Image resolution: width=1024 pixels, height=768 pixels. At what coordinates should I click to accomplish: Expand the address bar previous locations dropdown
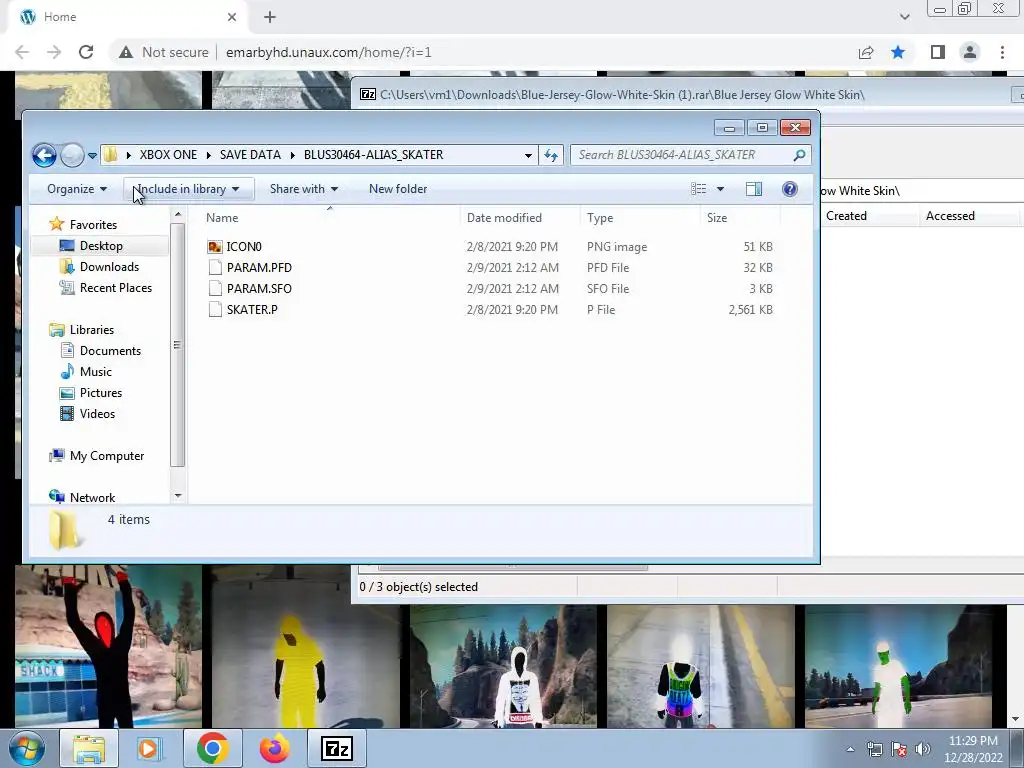click(528, 155)
